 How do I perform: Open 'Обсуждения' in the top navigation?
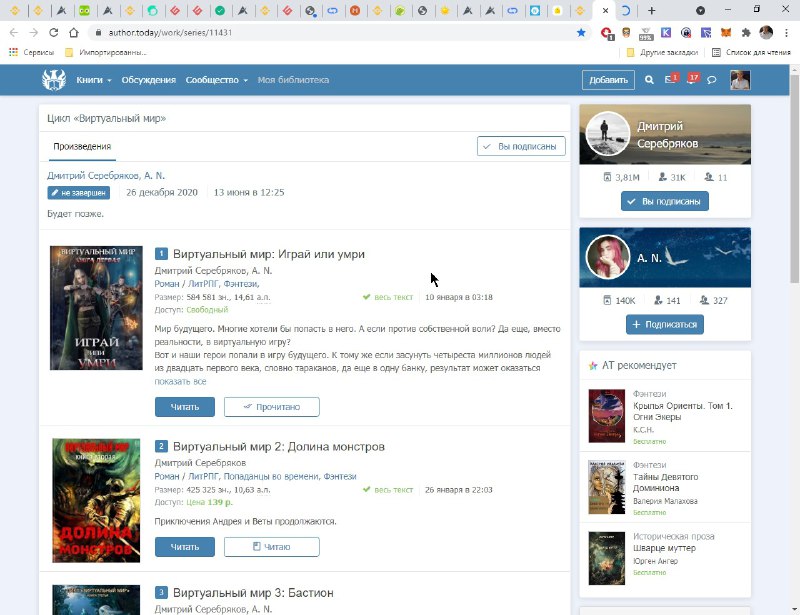(148, 80)
